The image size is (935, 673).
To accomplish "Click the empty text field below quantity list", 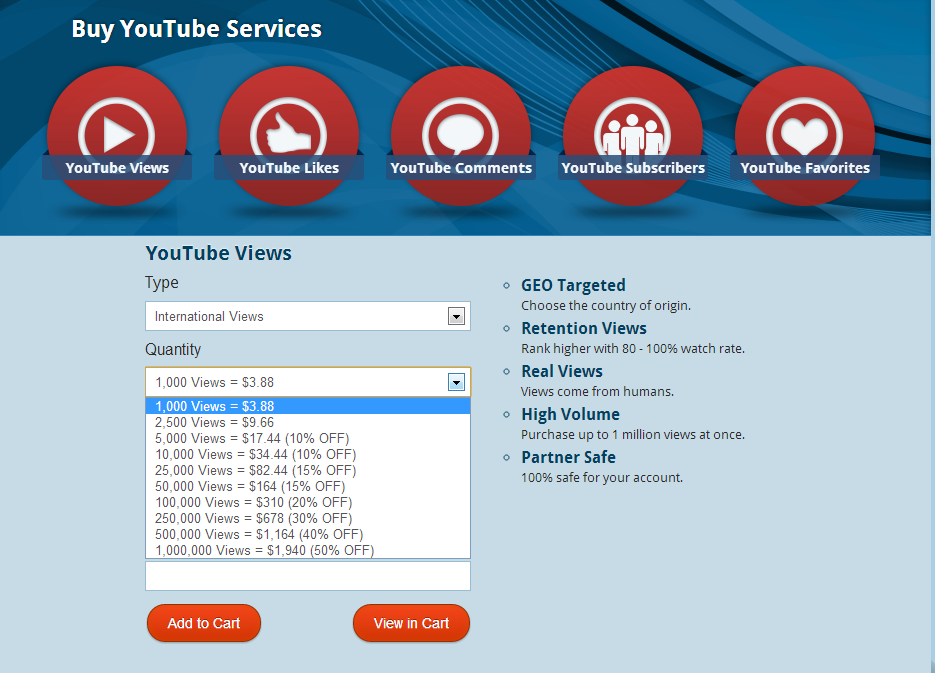I will 308,576.
